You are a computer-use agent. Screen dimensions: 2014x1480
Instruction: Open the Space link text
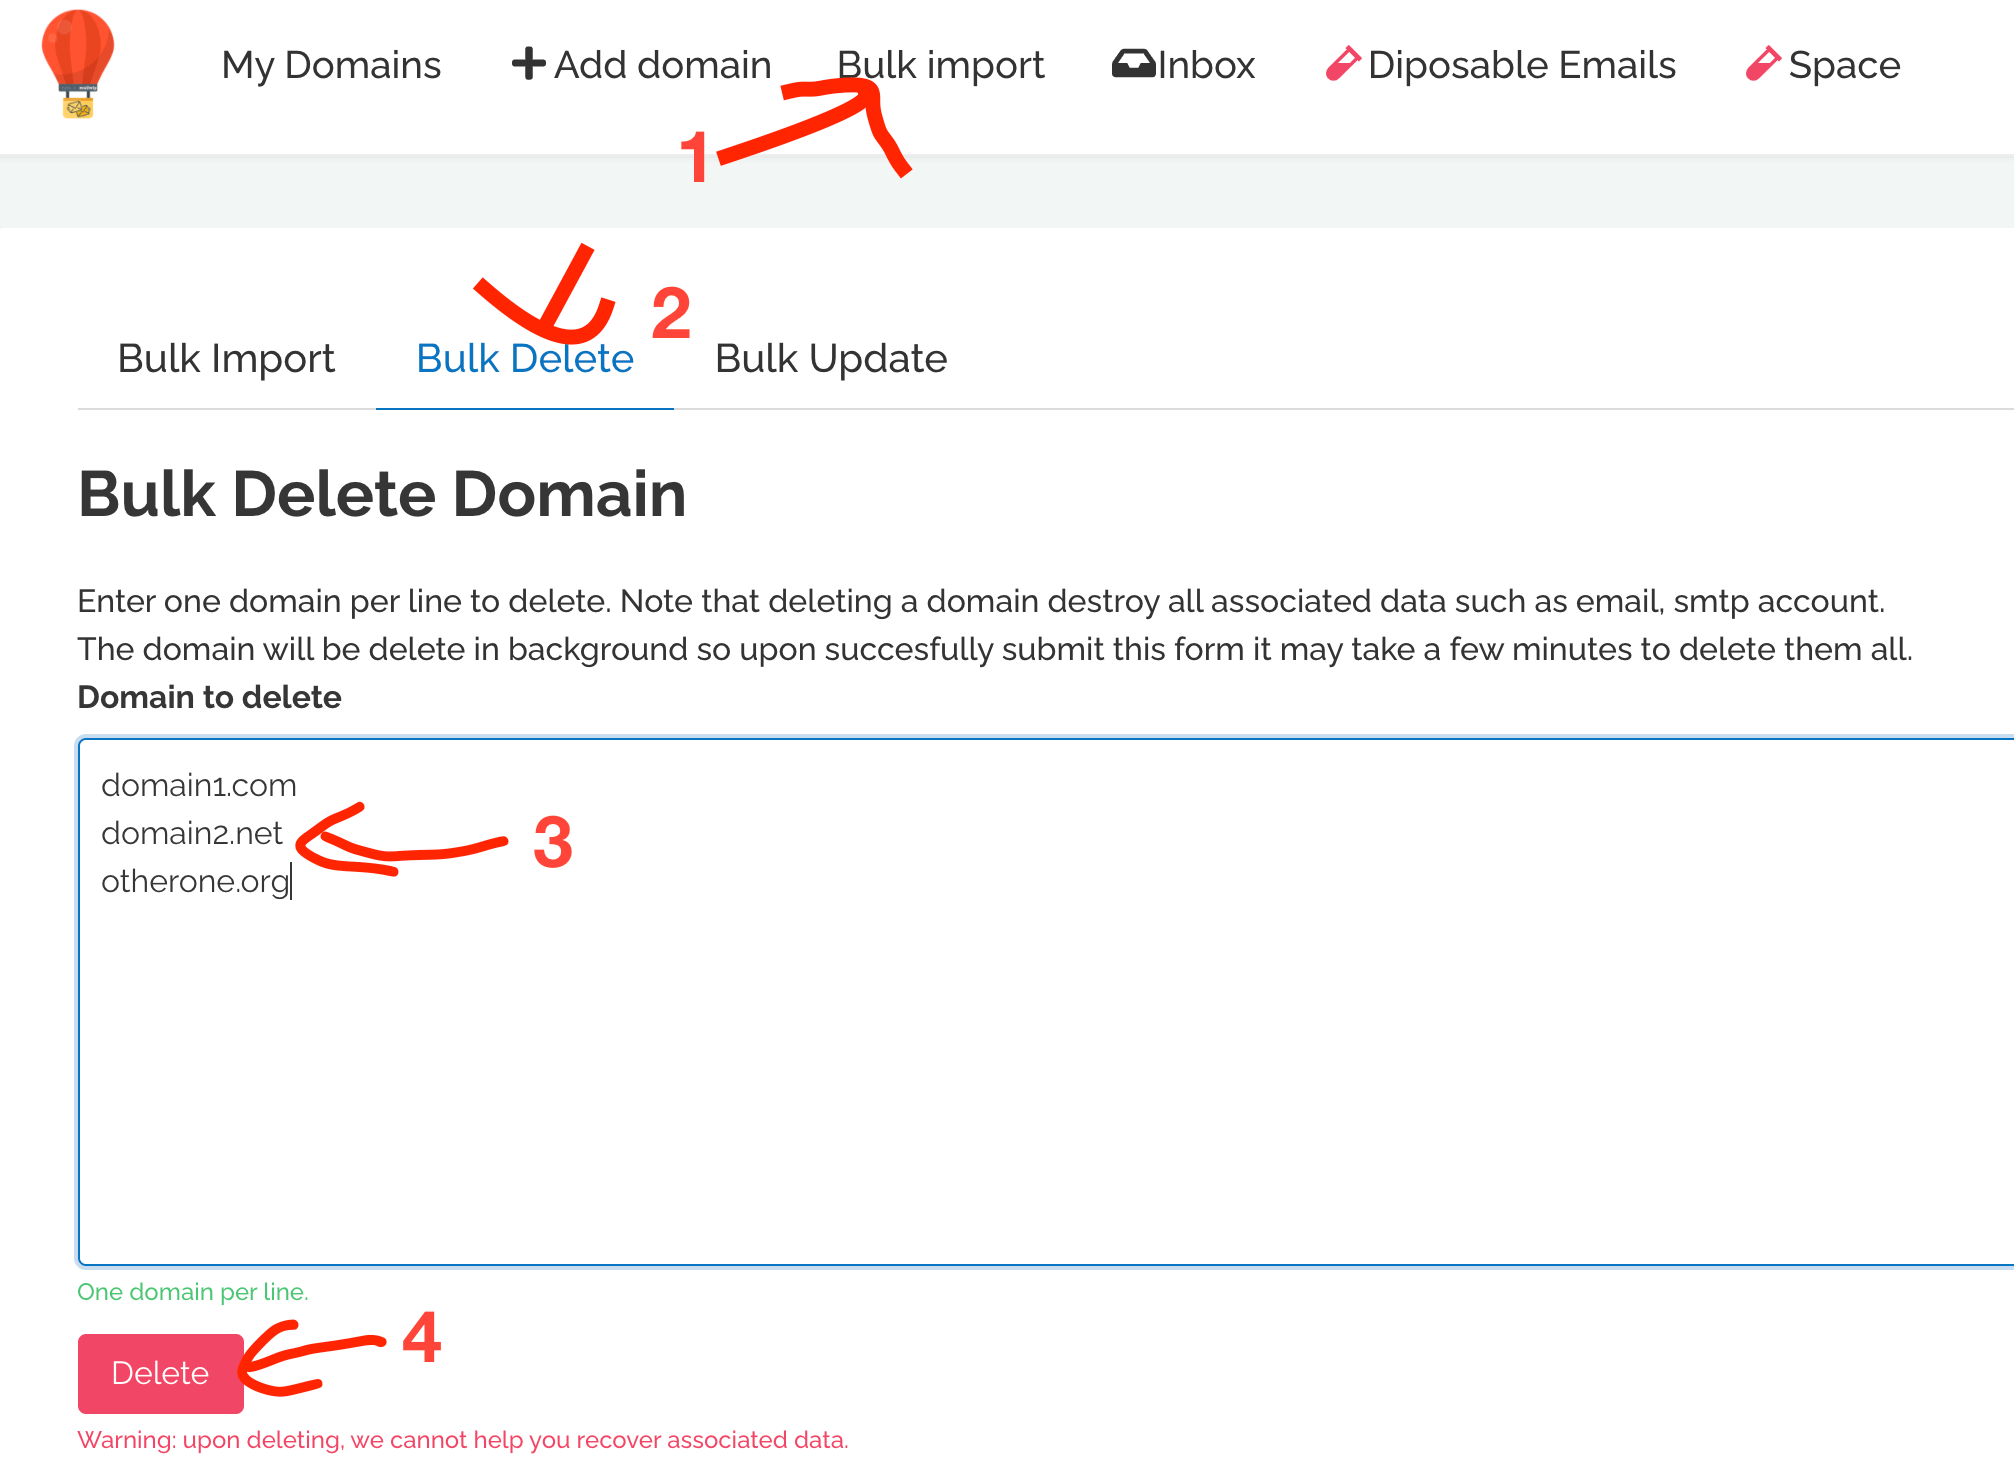tap(1843, 65)
